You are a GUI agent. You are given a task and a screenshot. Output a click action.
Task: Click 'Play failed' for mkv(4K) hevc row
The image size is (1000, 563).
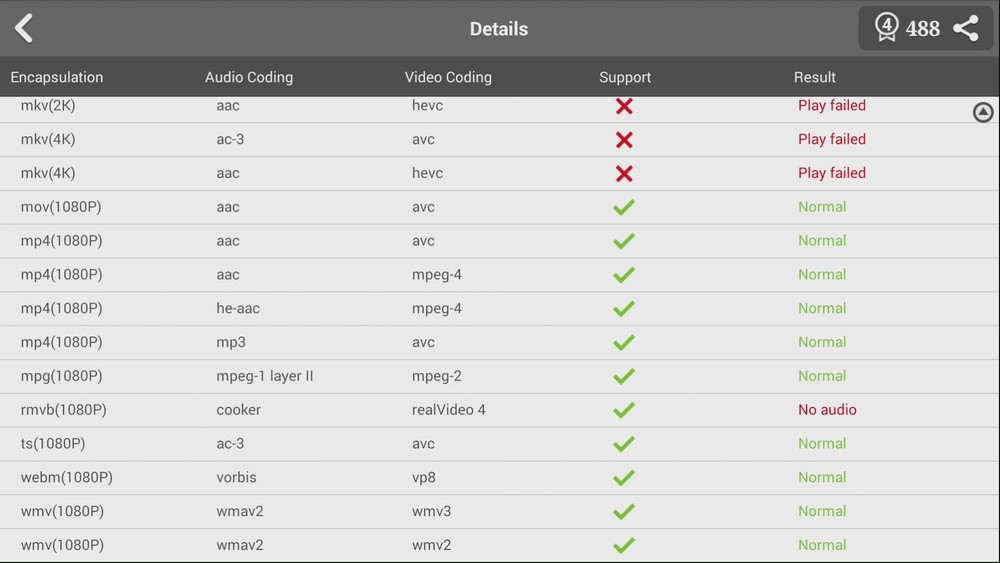pyautogui.click(x=832, y=173)
